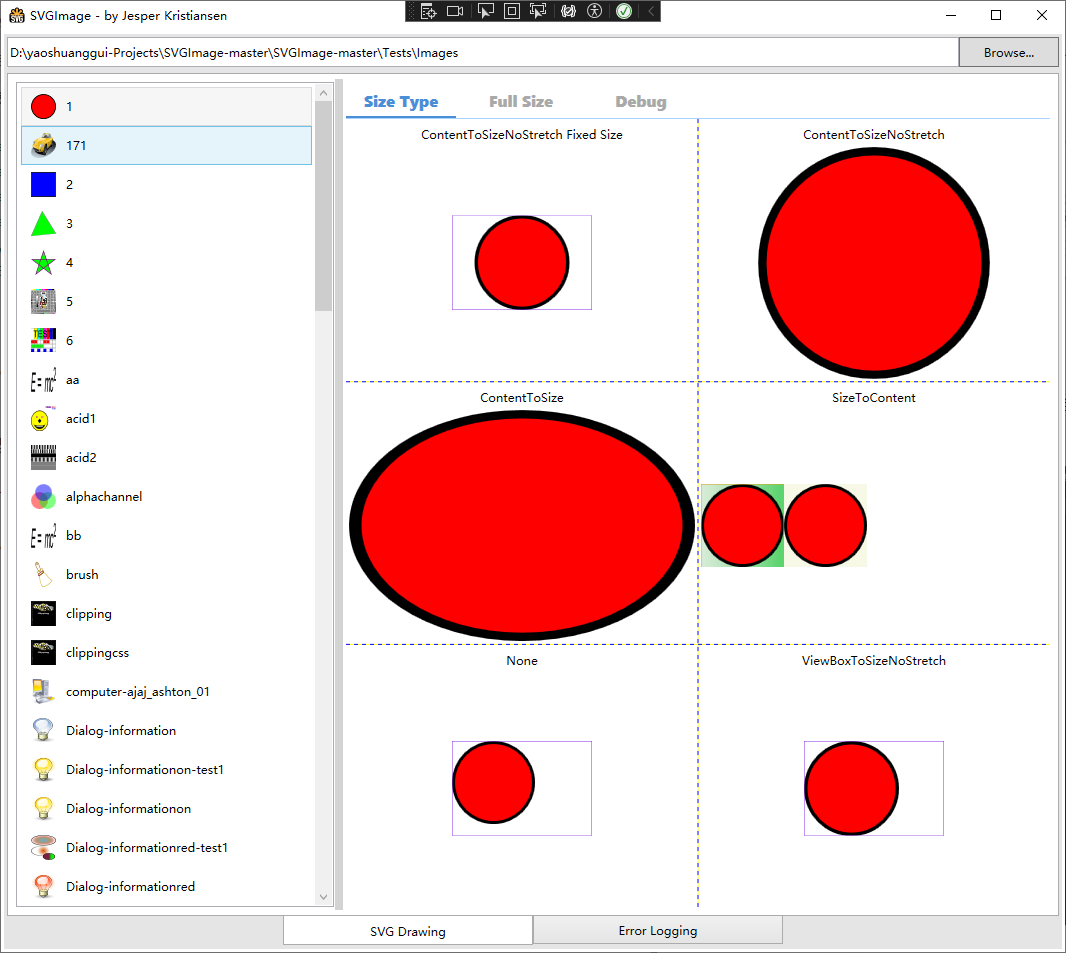Toggle the display layout adorners icon

[511, 11]
